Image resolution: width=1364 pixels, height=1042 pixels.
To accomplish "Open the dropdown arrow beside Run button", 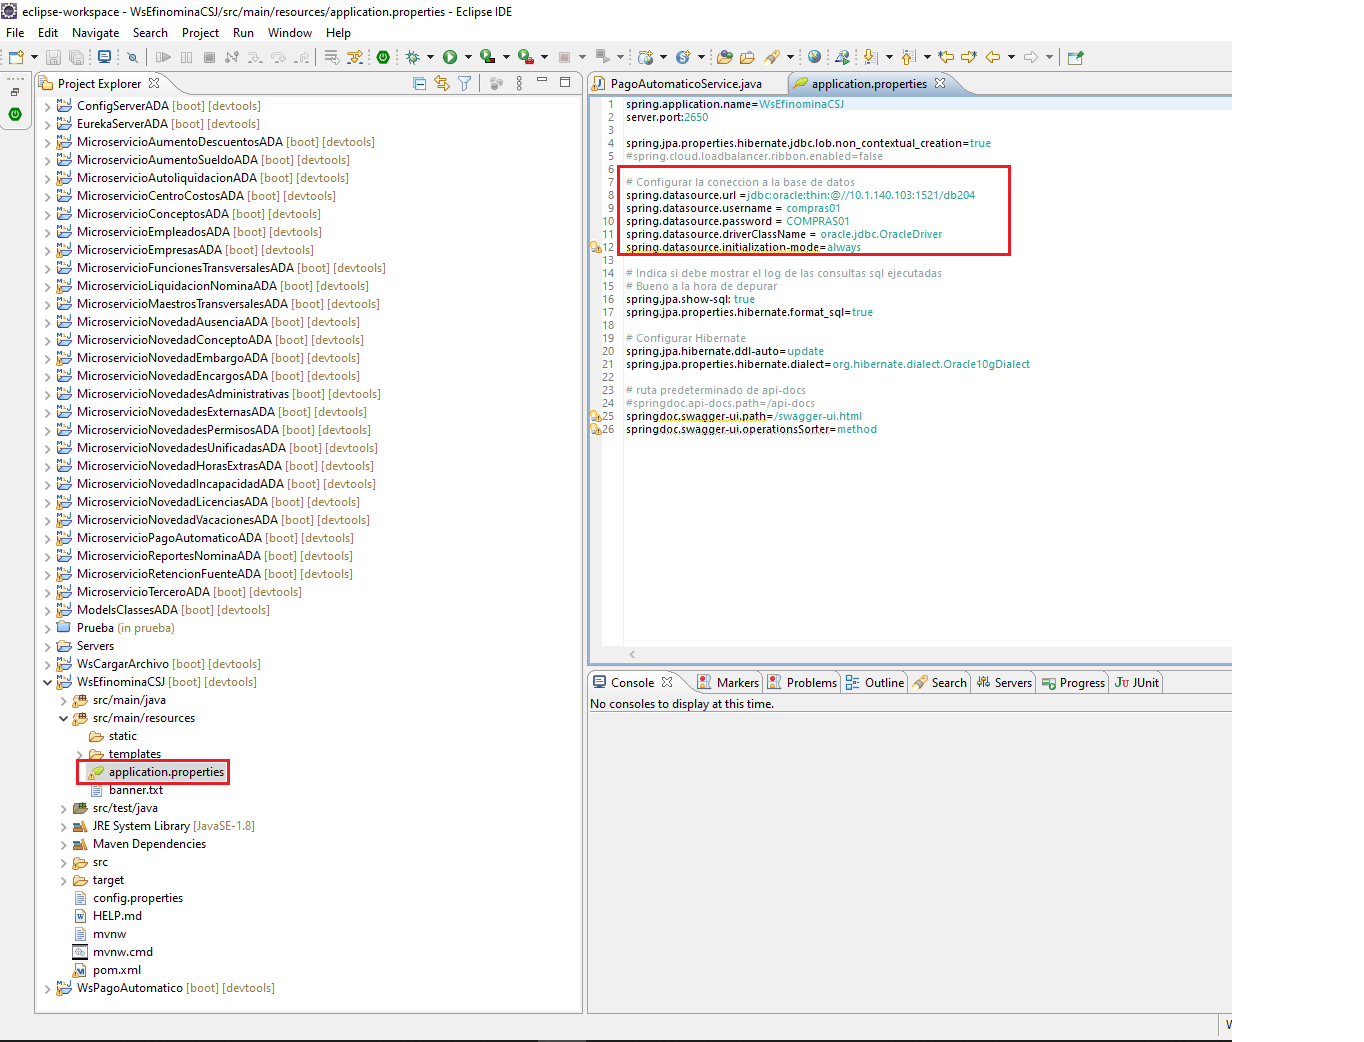I will 468,57.
